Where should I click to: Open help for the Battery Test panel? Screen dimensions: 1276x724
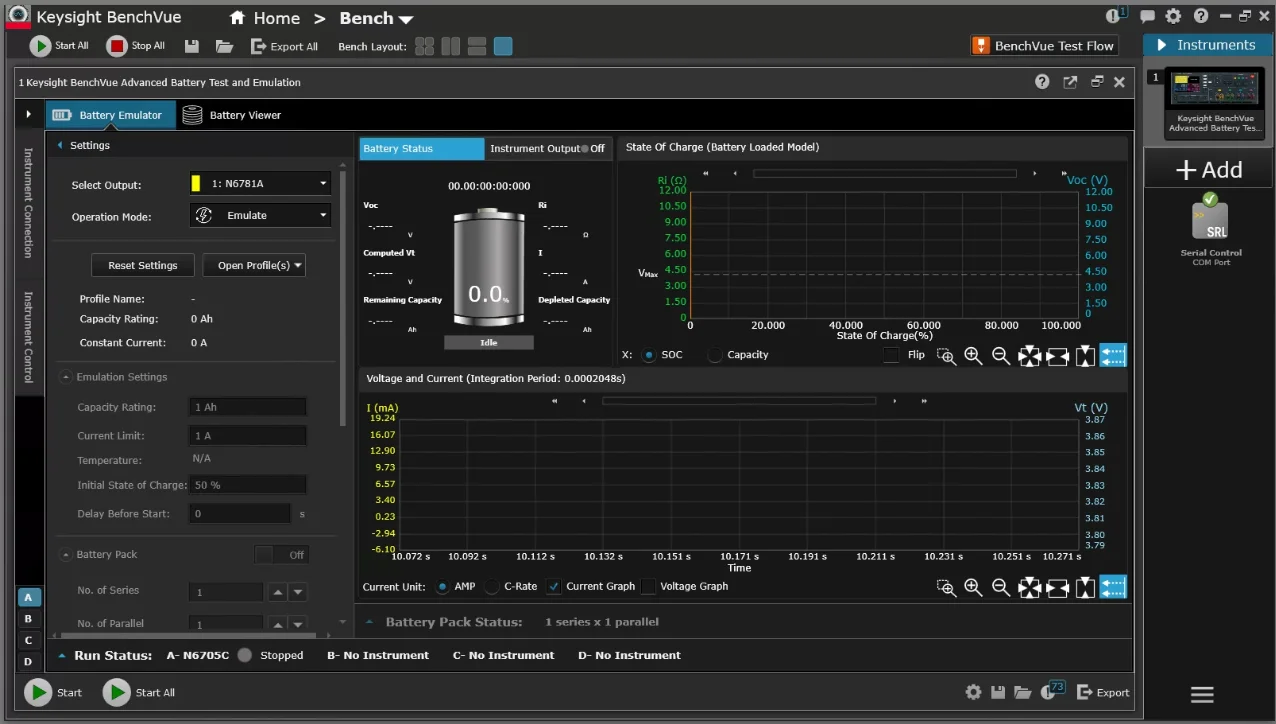click(1042, 82)
